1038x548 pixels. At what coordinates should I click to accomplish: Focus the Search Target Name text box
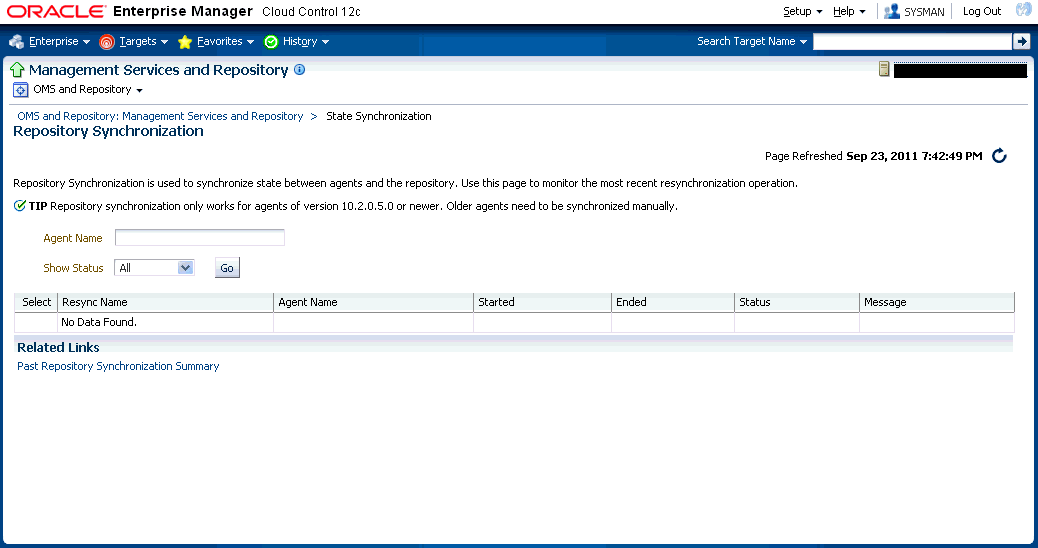pyautogui.click(x=912, y=42)
